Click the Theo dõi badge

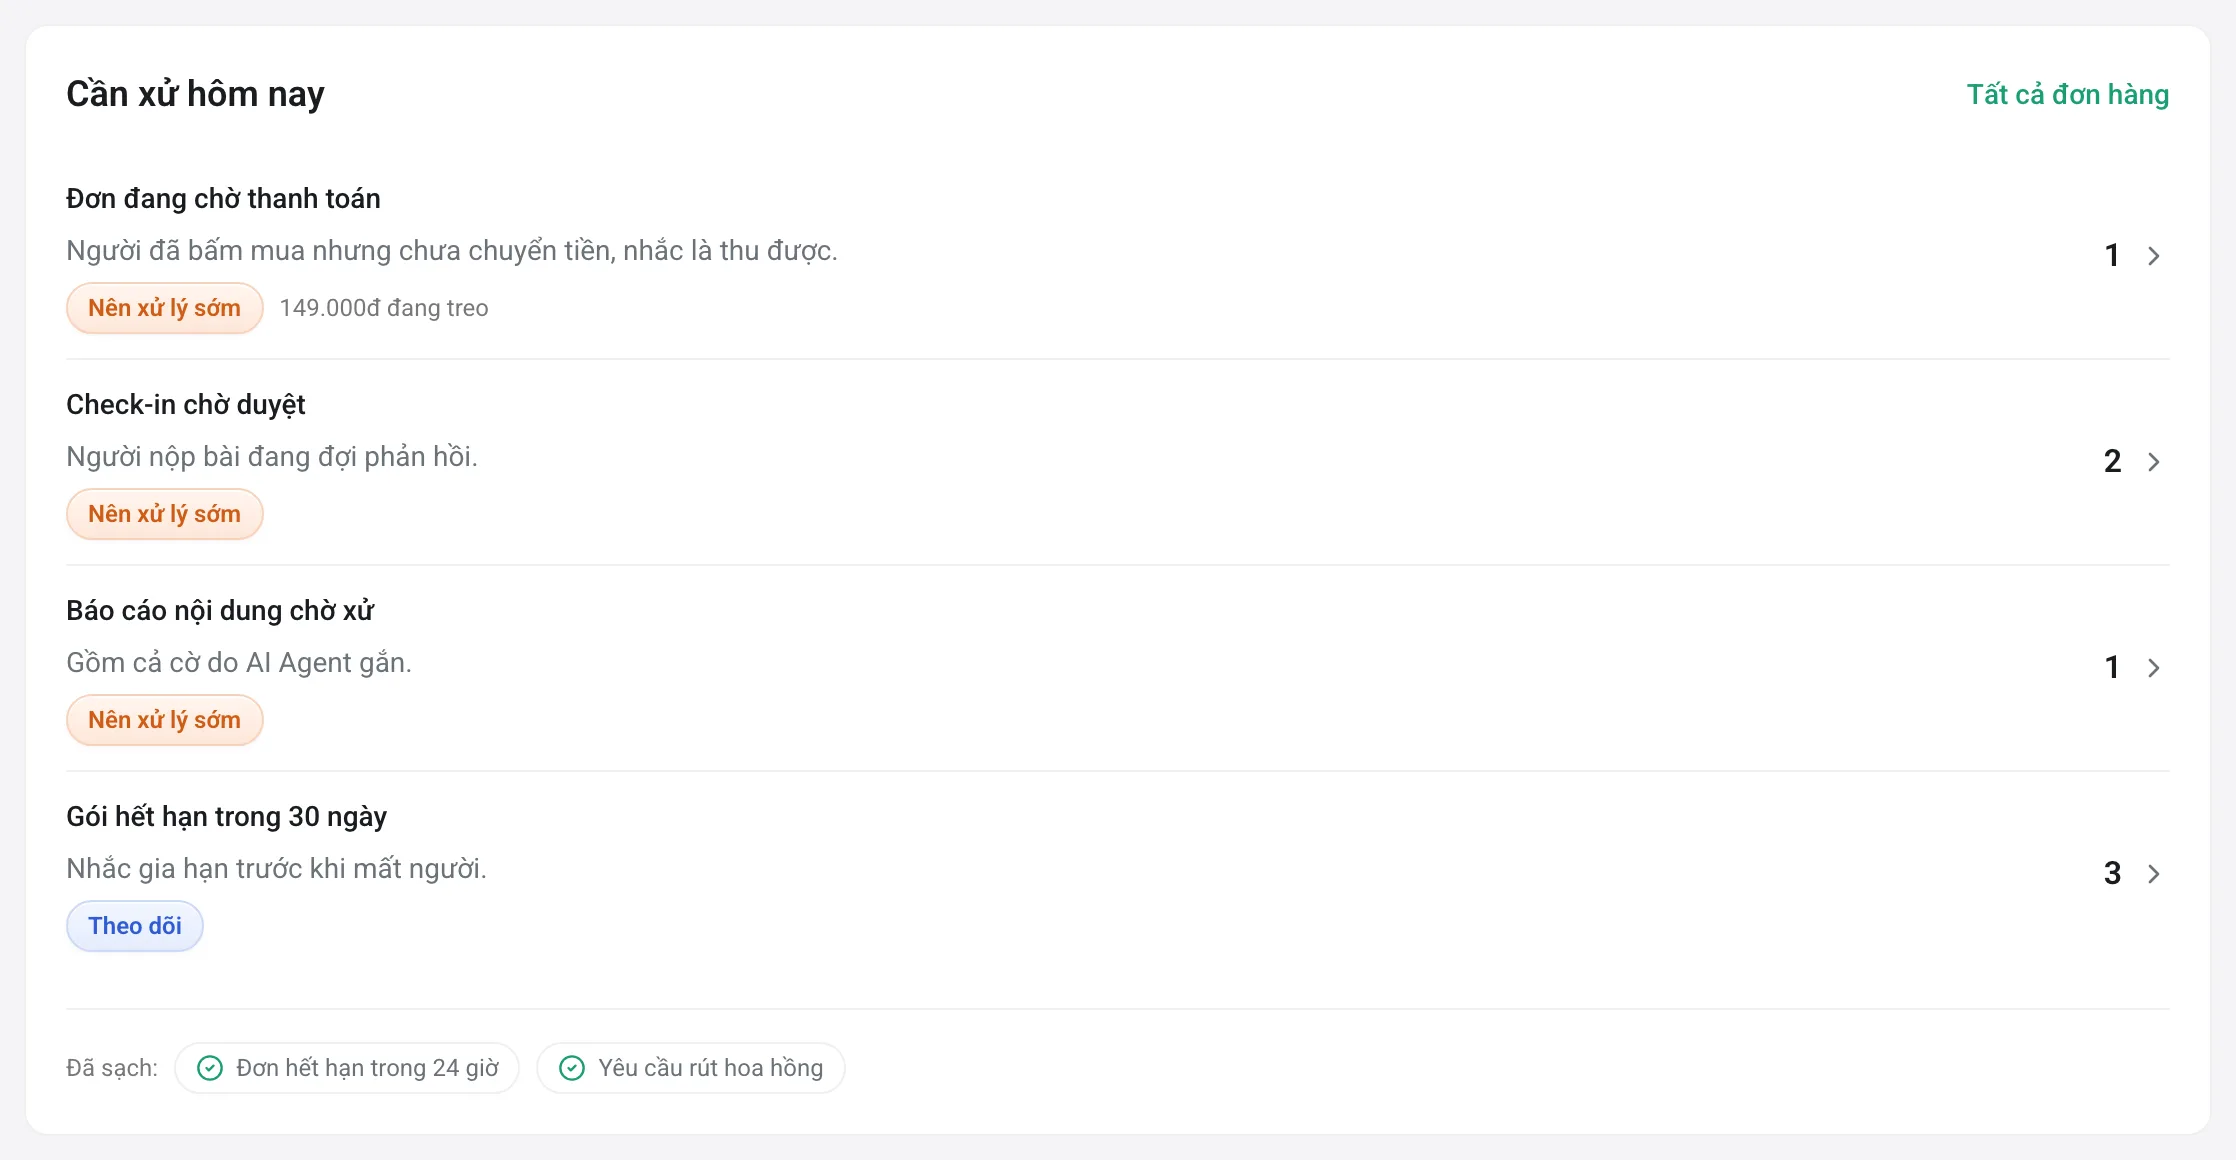(135, 926)
